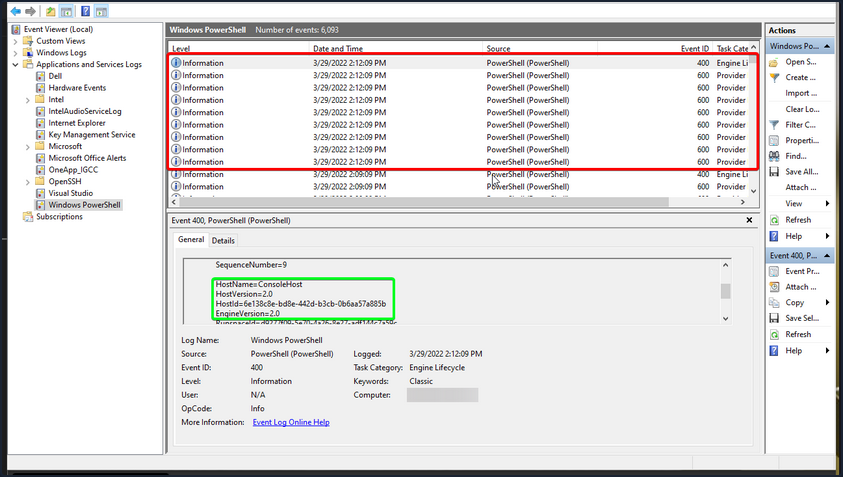Select the 2:09:09 PM Event 600 row

click(460, 187)
